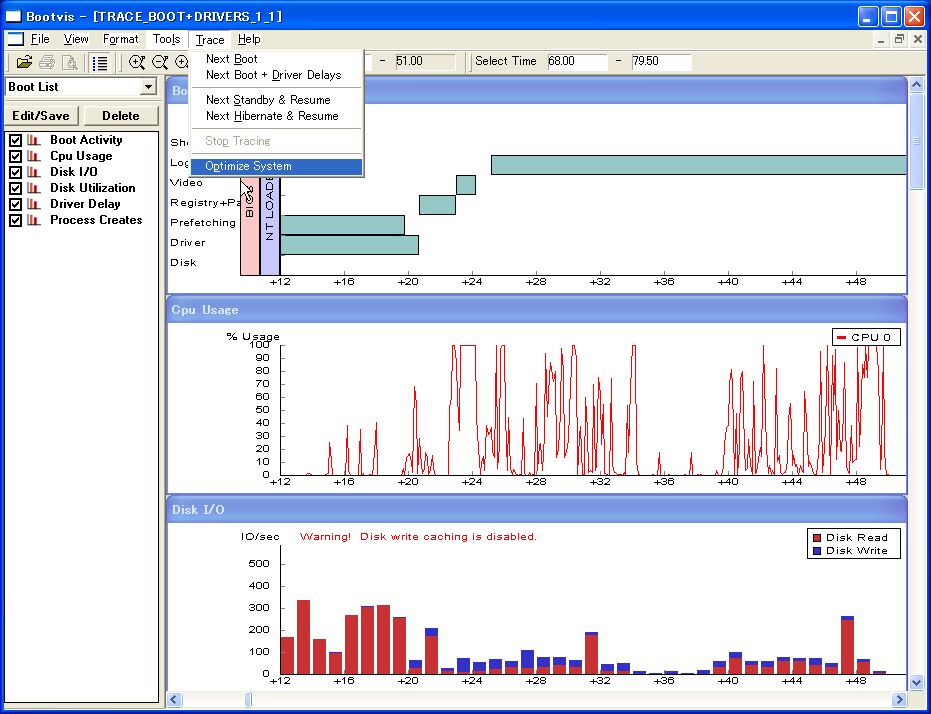
Task: Click the Edit/Save button
Action: coord(41,116)
